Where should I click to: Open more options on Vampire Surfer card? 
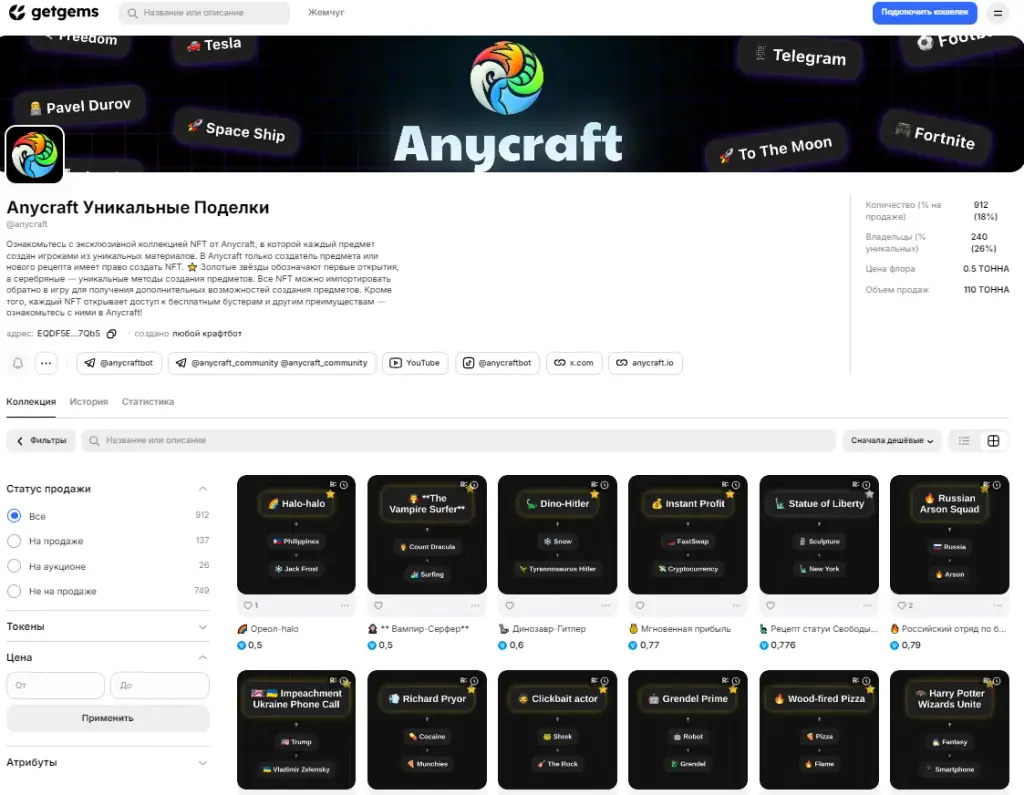475,606
